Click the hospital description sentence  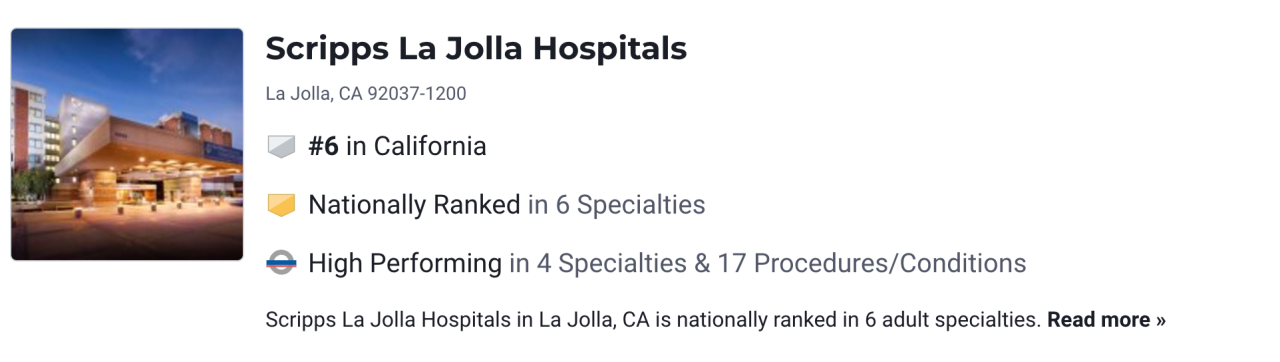653,320
